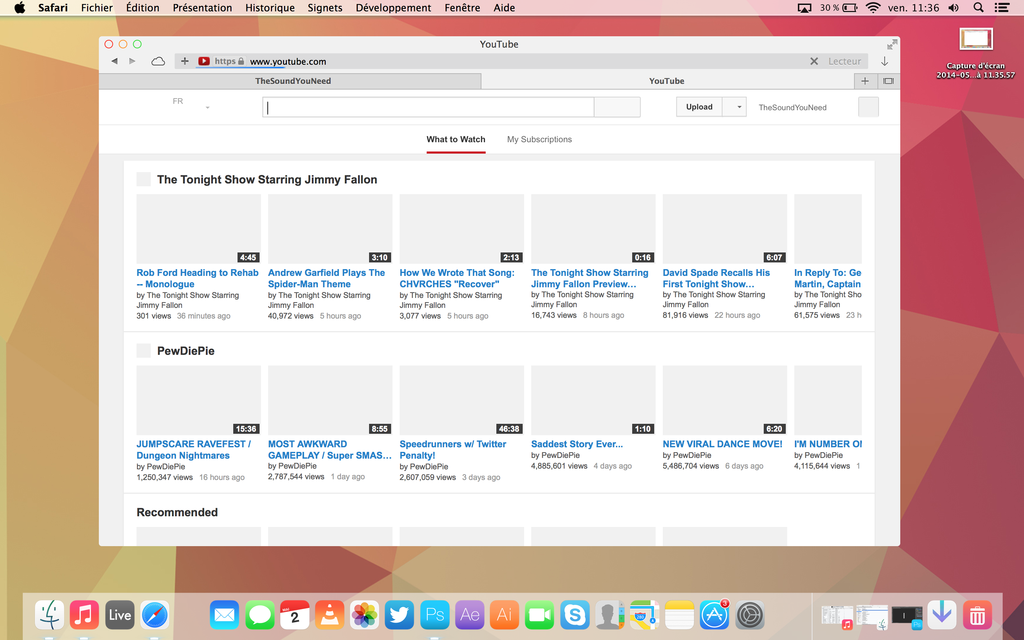Enter full screen with Safari arrows
The height and width of the screenshot is (640, 1024).
pyautogui.click(x=892, y=44)
